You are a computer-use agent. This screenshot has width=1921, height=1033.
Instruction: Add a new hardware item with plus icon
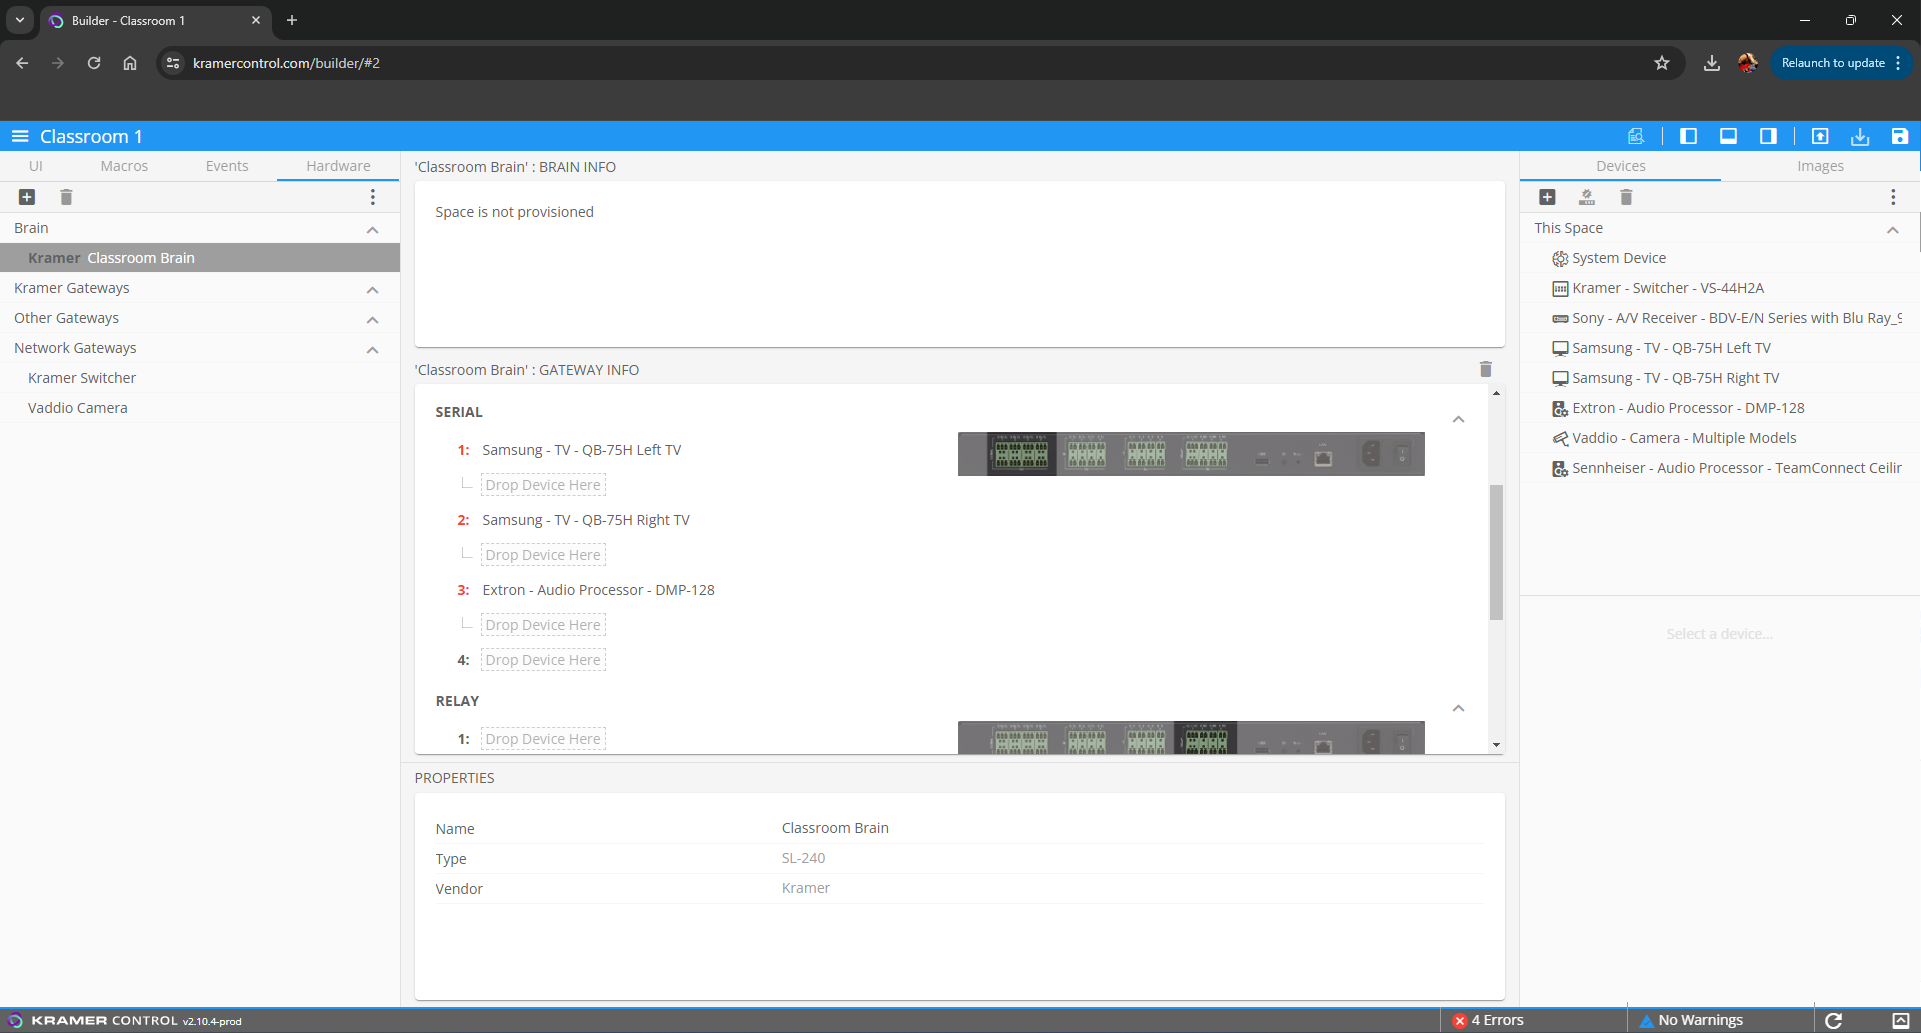coord(27,197)
